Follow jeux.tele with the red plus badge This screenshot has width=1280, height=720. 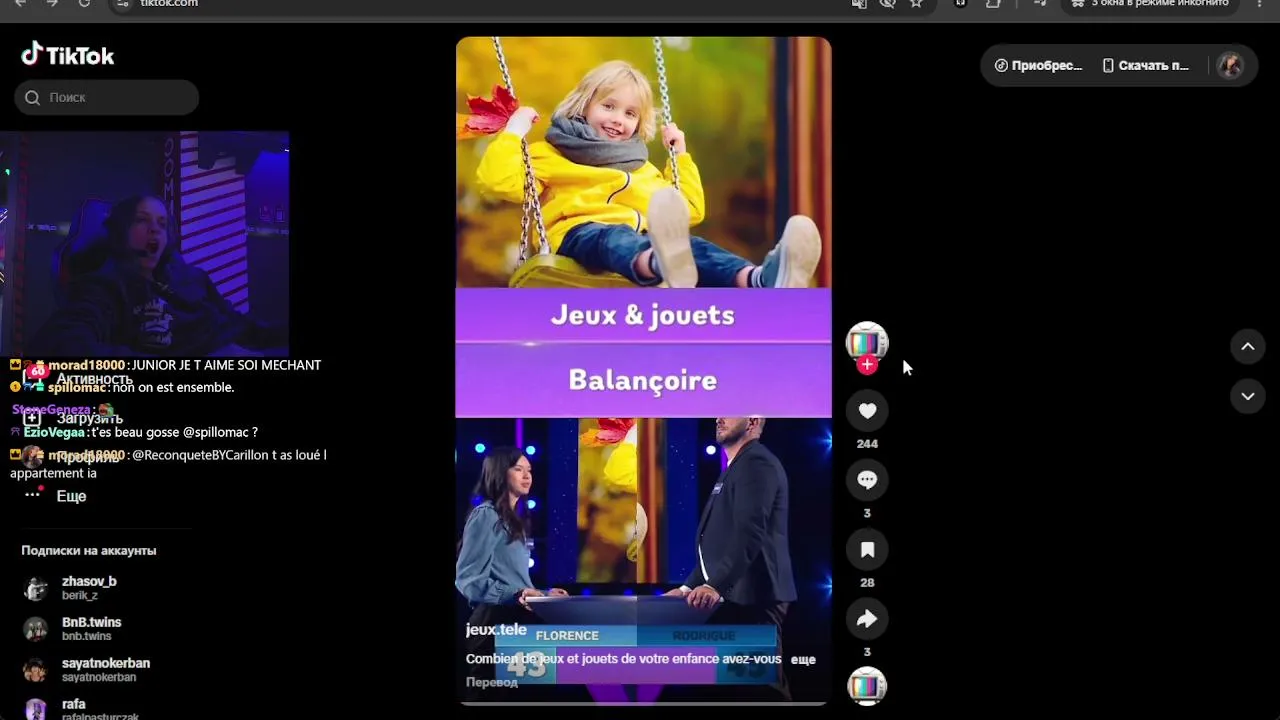(867, 365)
